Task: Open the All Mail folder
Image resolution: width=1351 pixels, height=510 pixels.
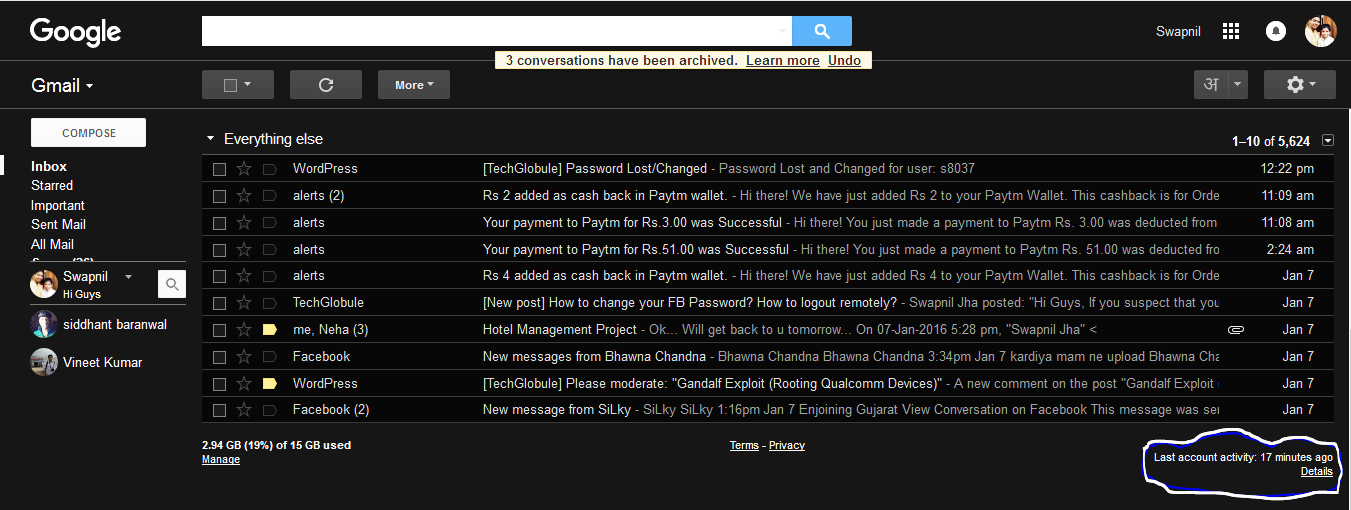Action: [x=53, y=245]
